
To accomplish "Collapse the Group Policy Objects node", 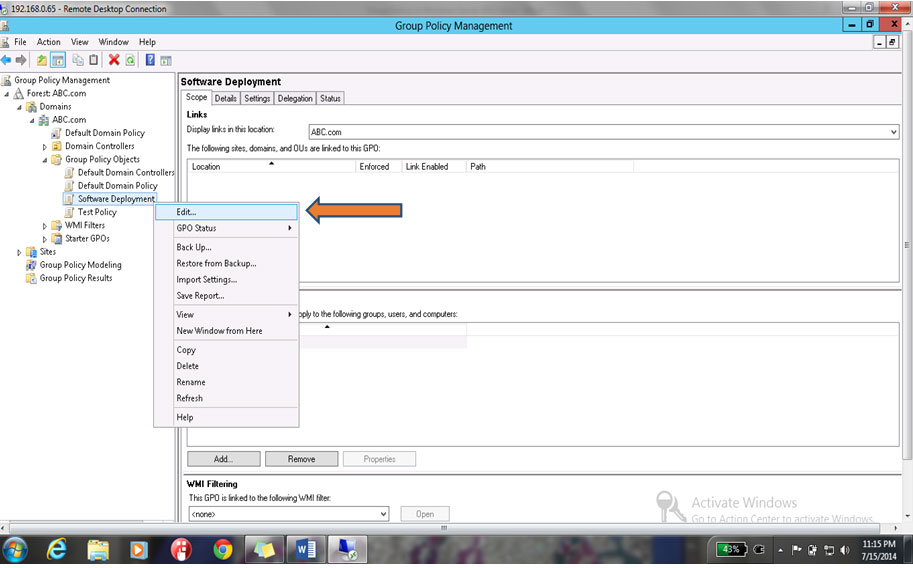I will tap(45, 160).
